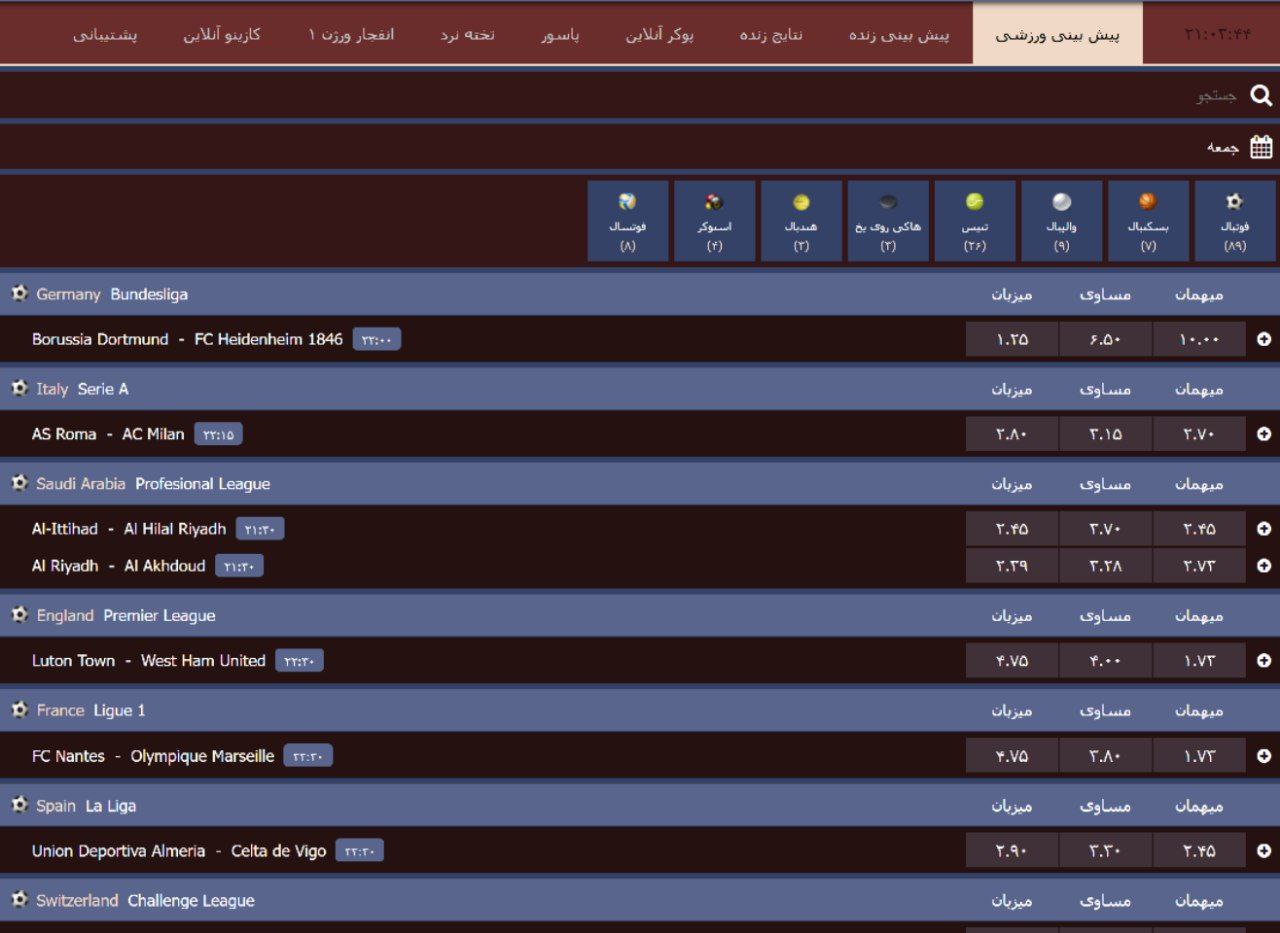Image resolution: width=1280 pixels, height=933 pixels.
Task: Show extra odds for Luton Town - West Ham
Action: point(1264,661)
